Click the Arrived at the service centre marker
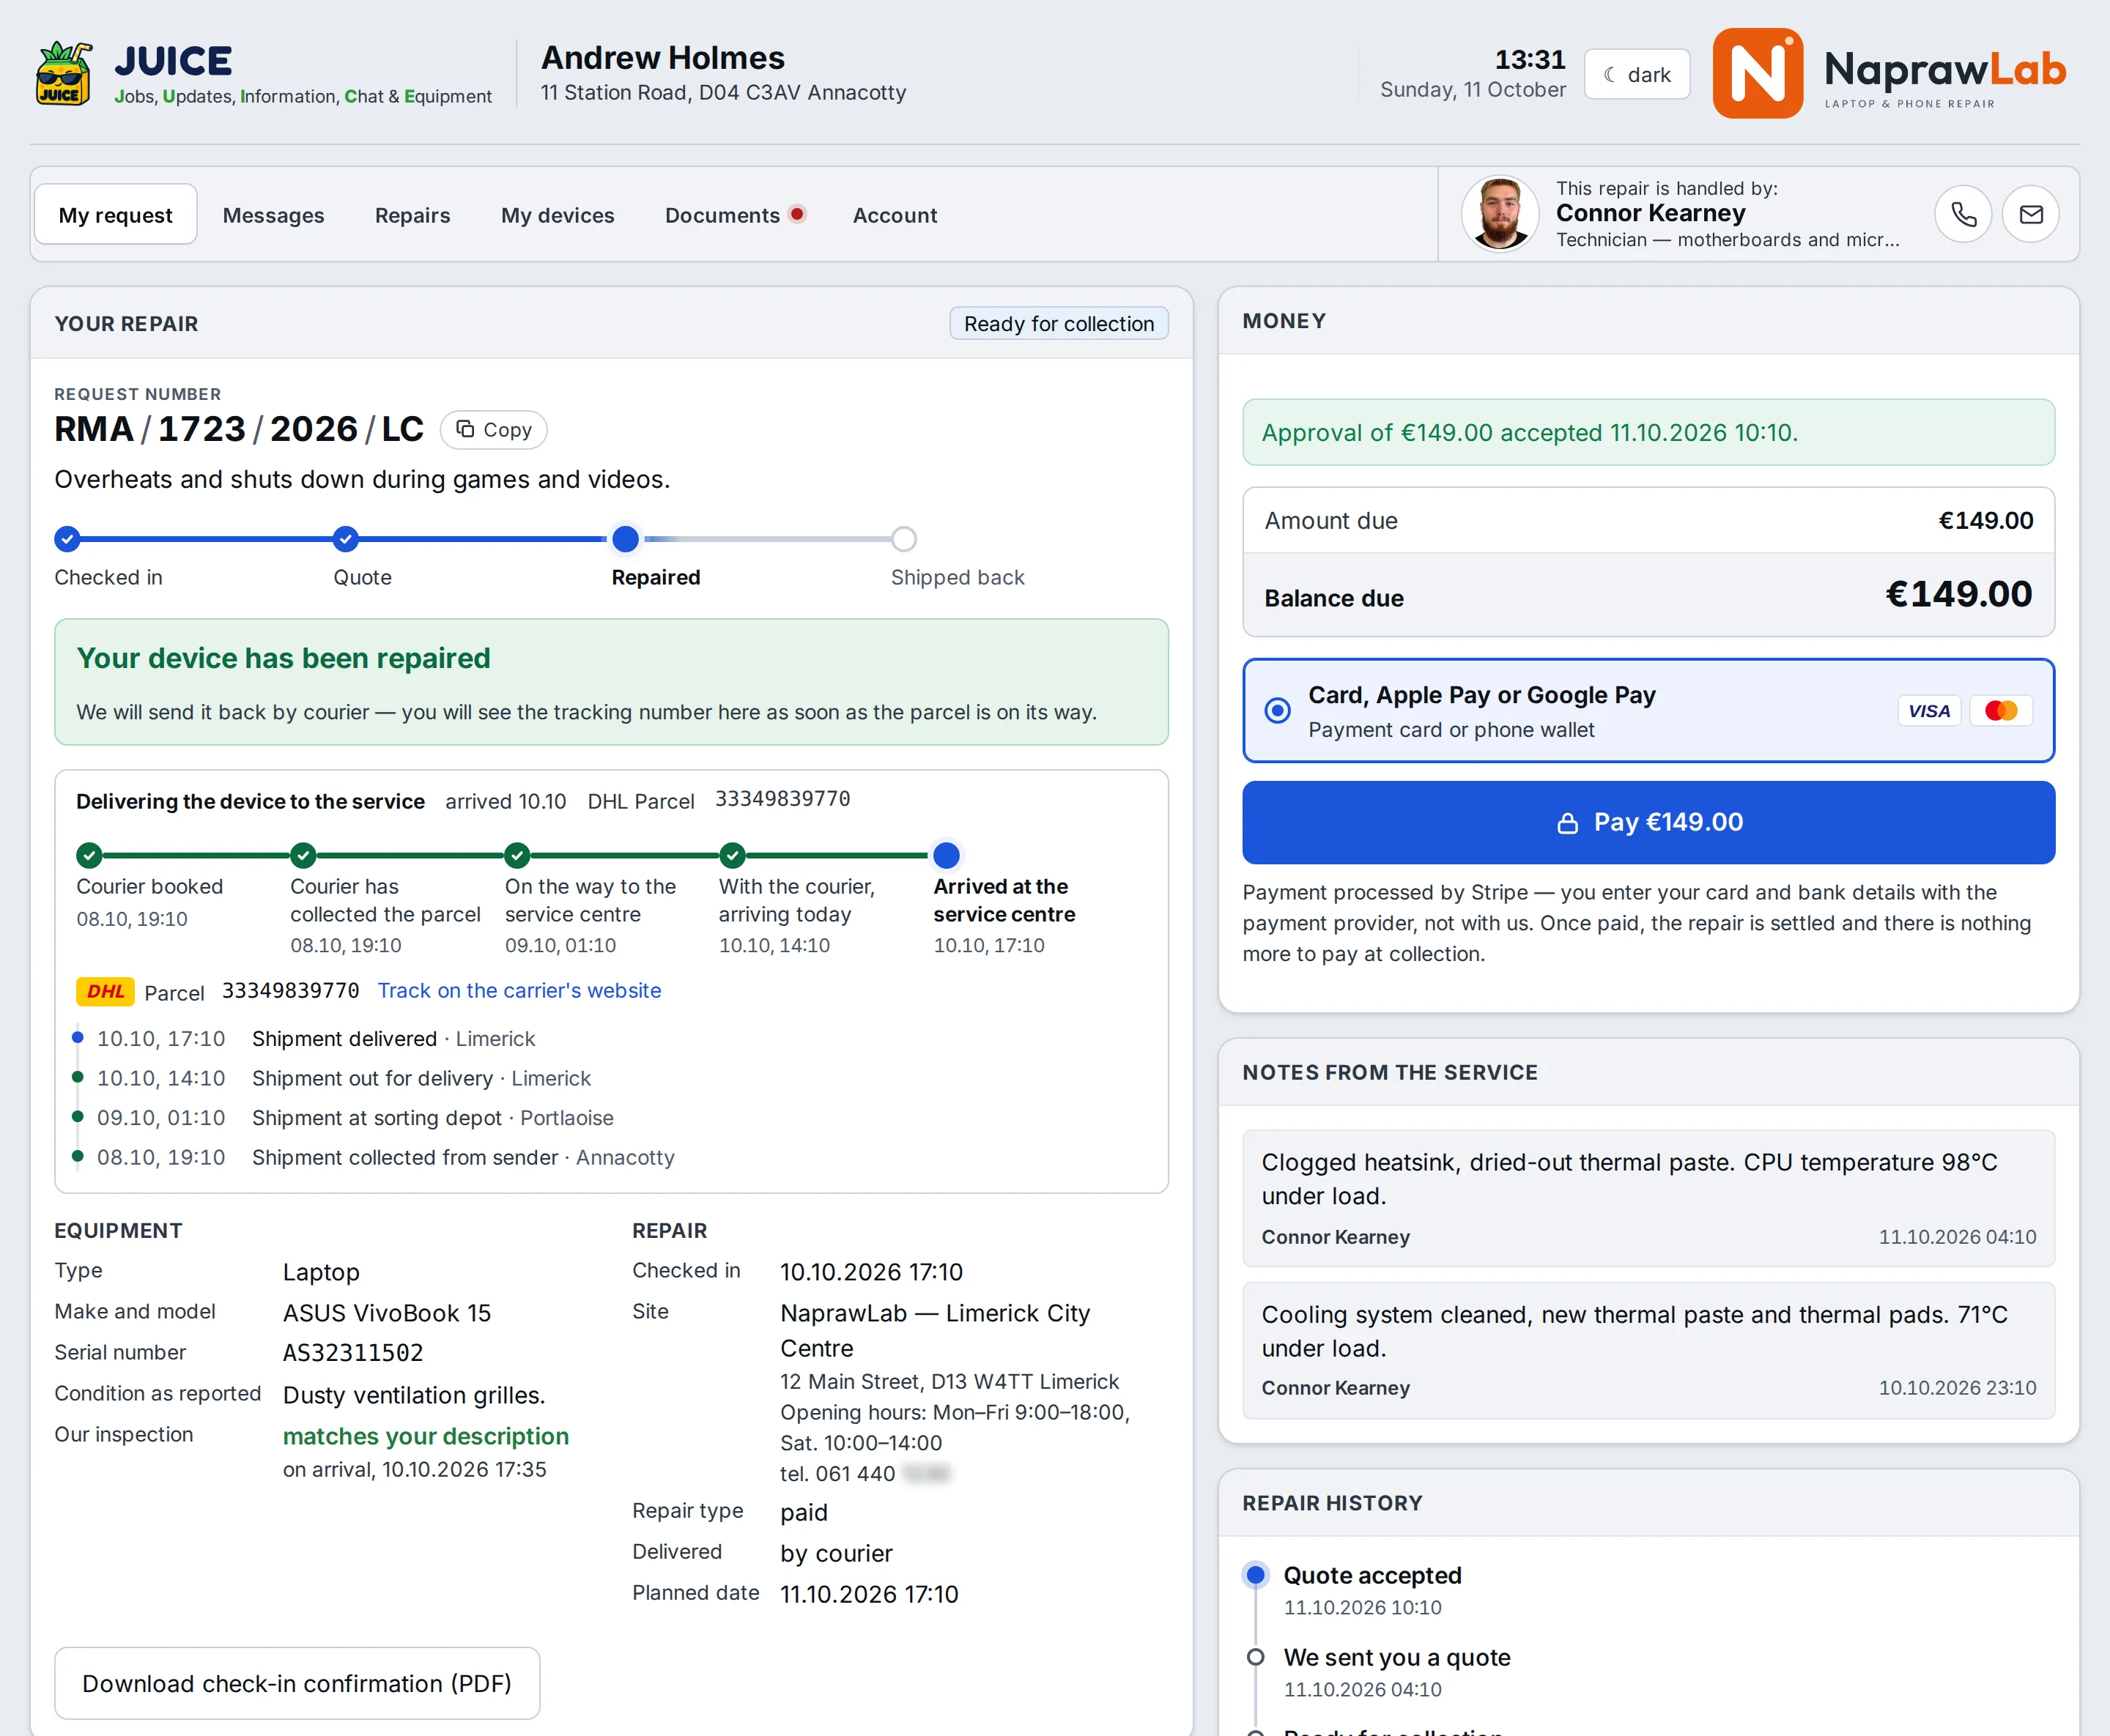Screen dimensions: 2110x1736 coord(947,855)
